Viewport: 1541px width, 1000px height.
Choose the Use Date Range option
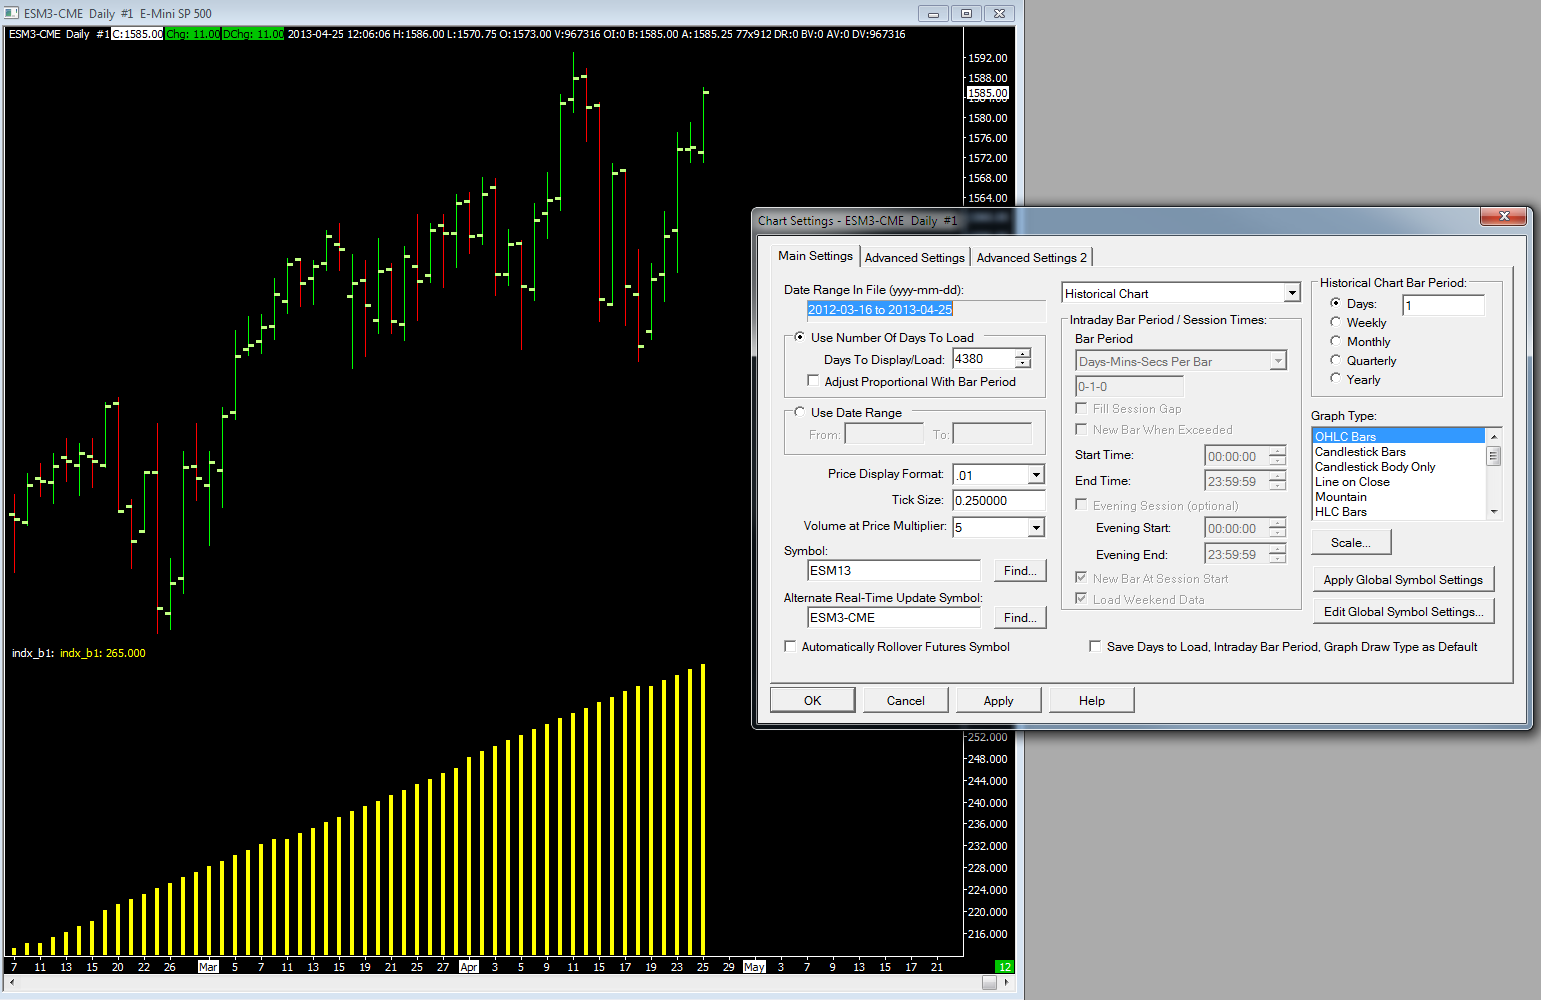[799, 412]
